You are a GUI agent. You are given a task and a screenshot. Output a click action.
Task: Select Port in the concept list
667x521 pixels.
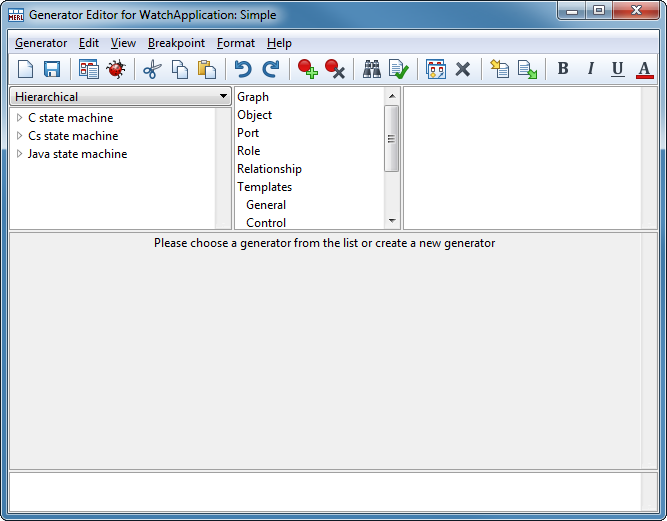(248, 133)
